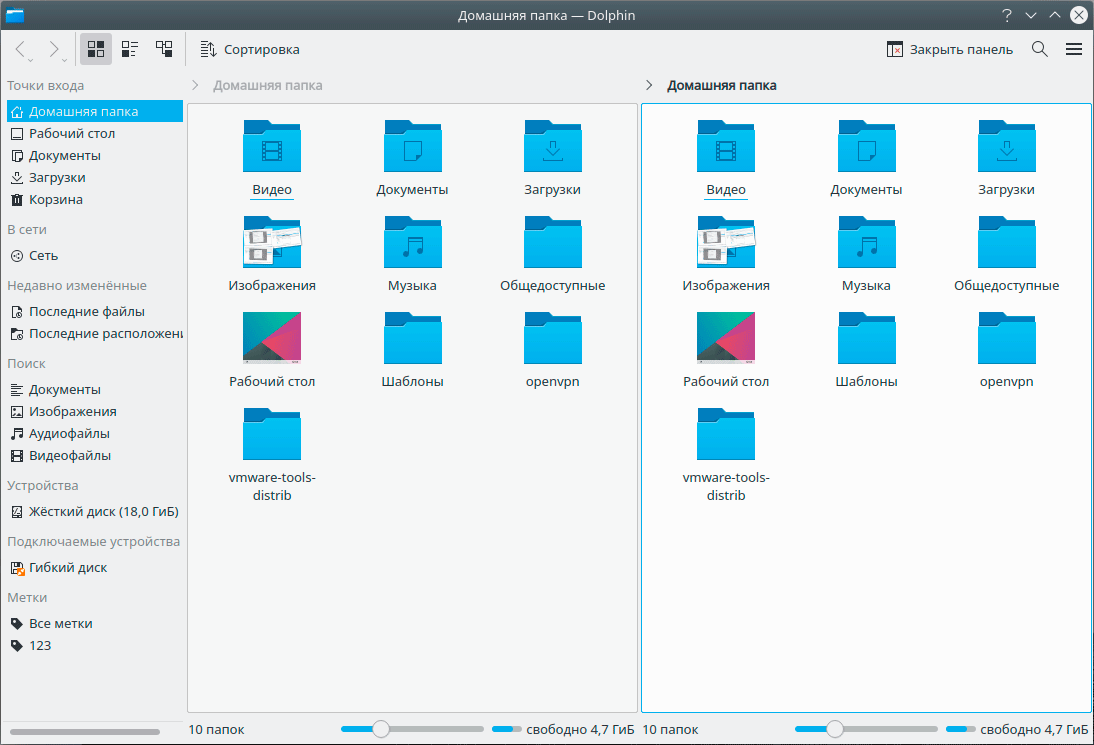
Task: Open forward history dropdown arrow
Action: pyautogui.click(x=63, y=61)
